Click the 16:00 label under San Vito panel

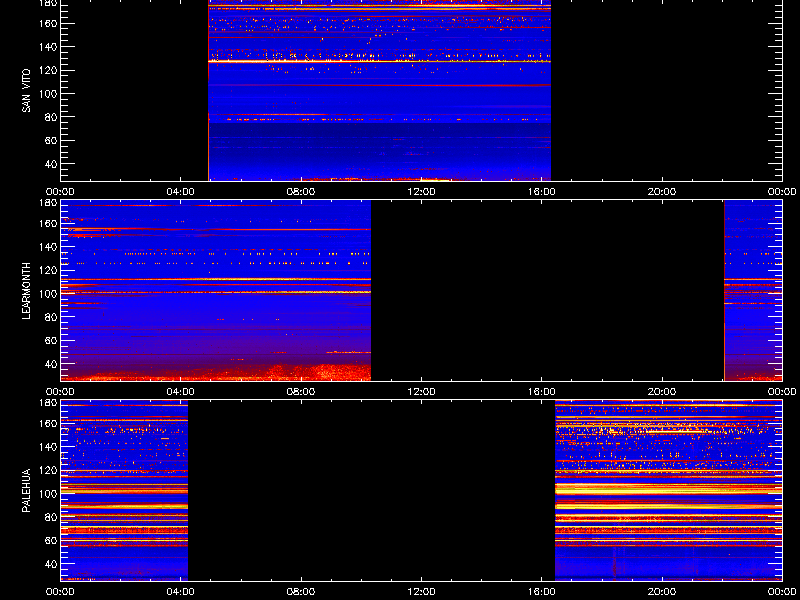pyautogui.click(x=541, y=192)
